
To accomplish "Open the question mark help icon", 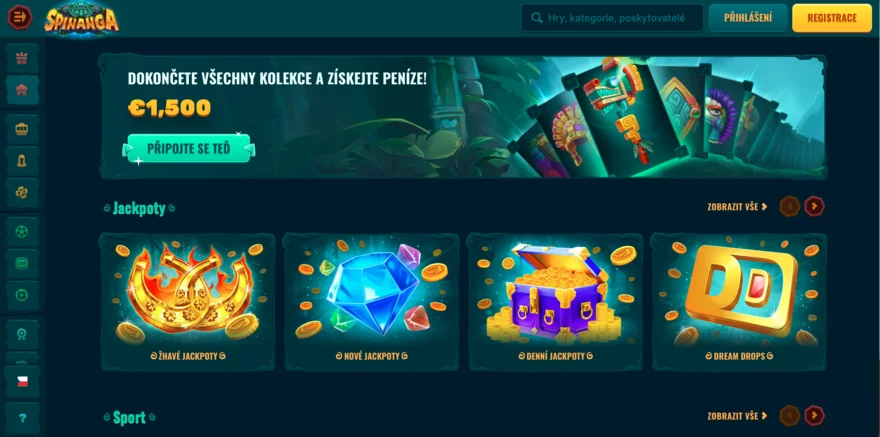I will point(22,418).
